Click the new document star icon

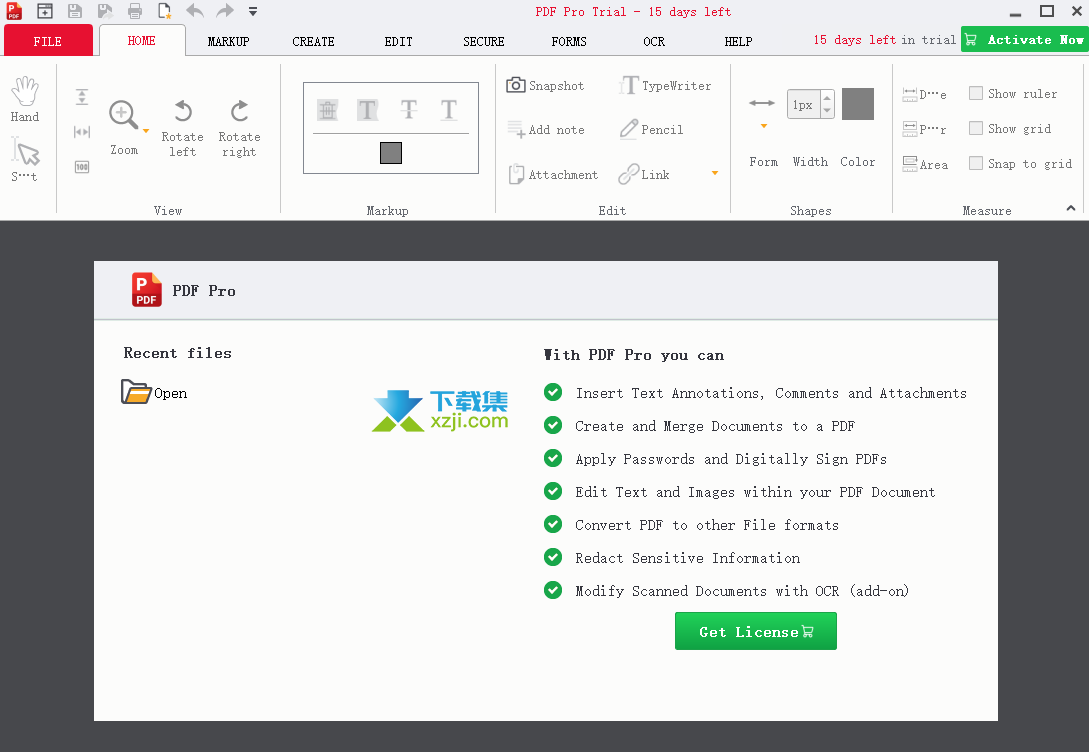pos(165,11)
